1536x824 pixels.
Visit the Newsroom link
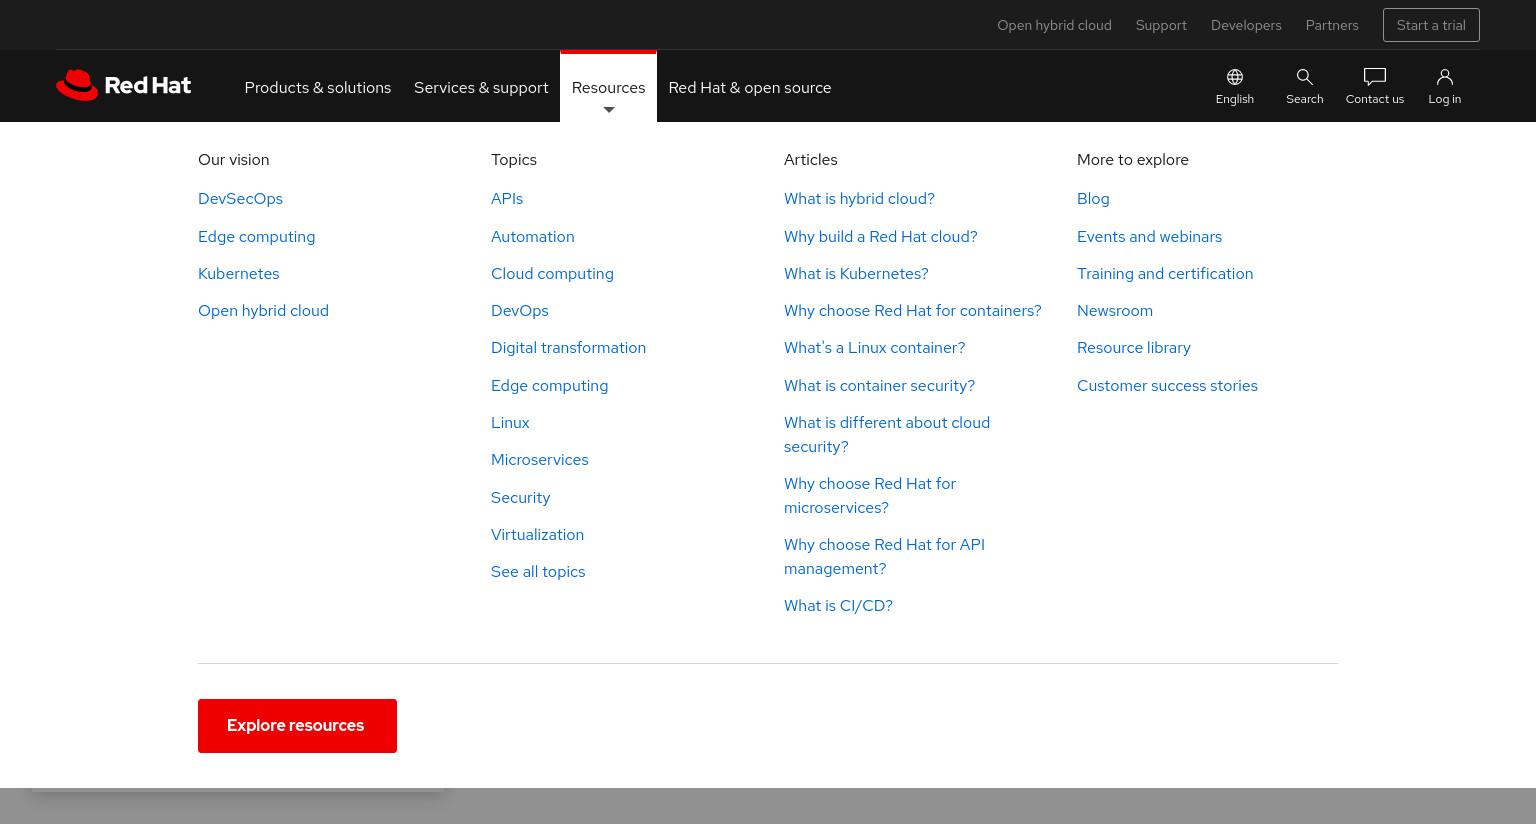coord(1115,311)
